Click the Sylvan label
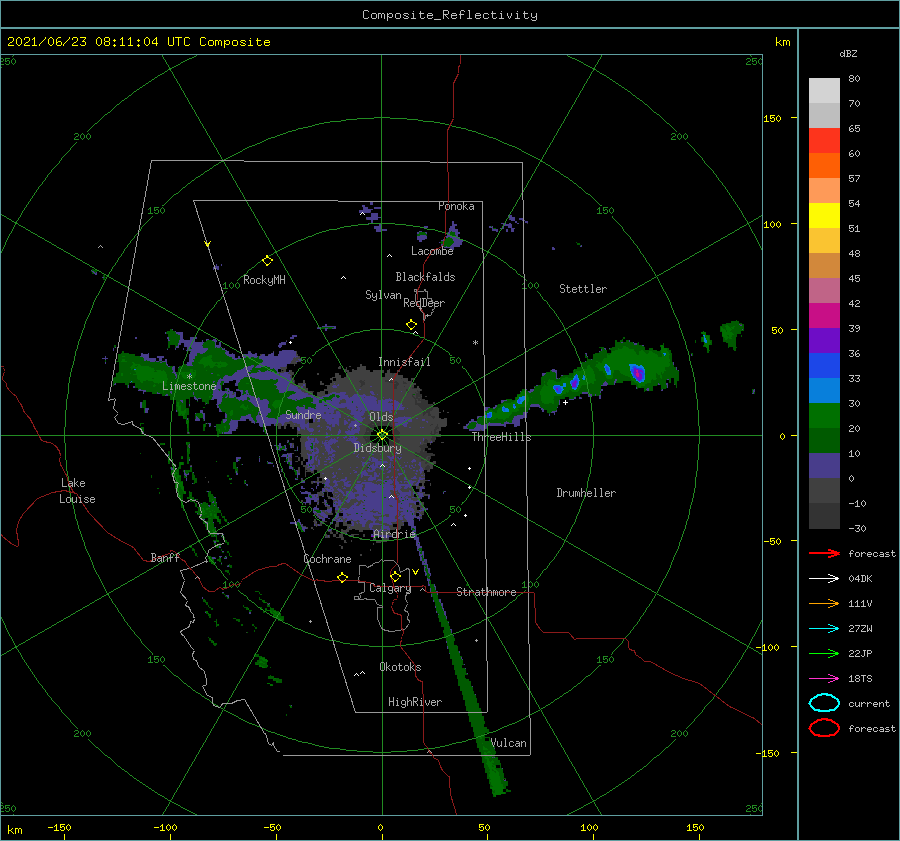This screenshot has height=841, width=900. 383,295
